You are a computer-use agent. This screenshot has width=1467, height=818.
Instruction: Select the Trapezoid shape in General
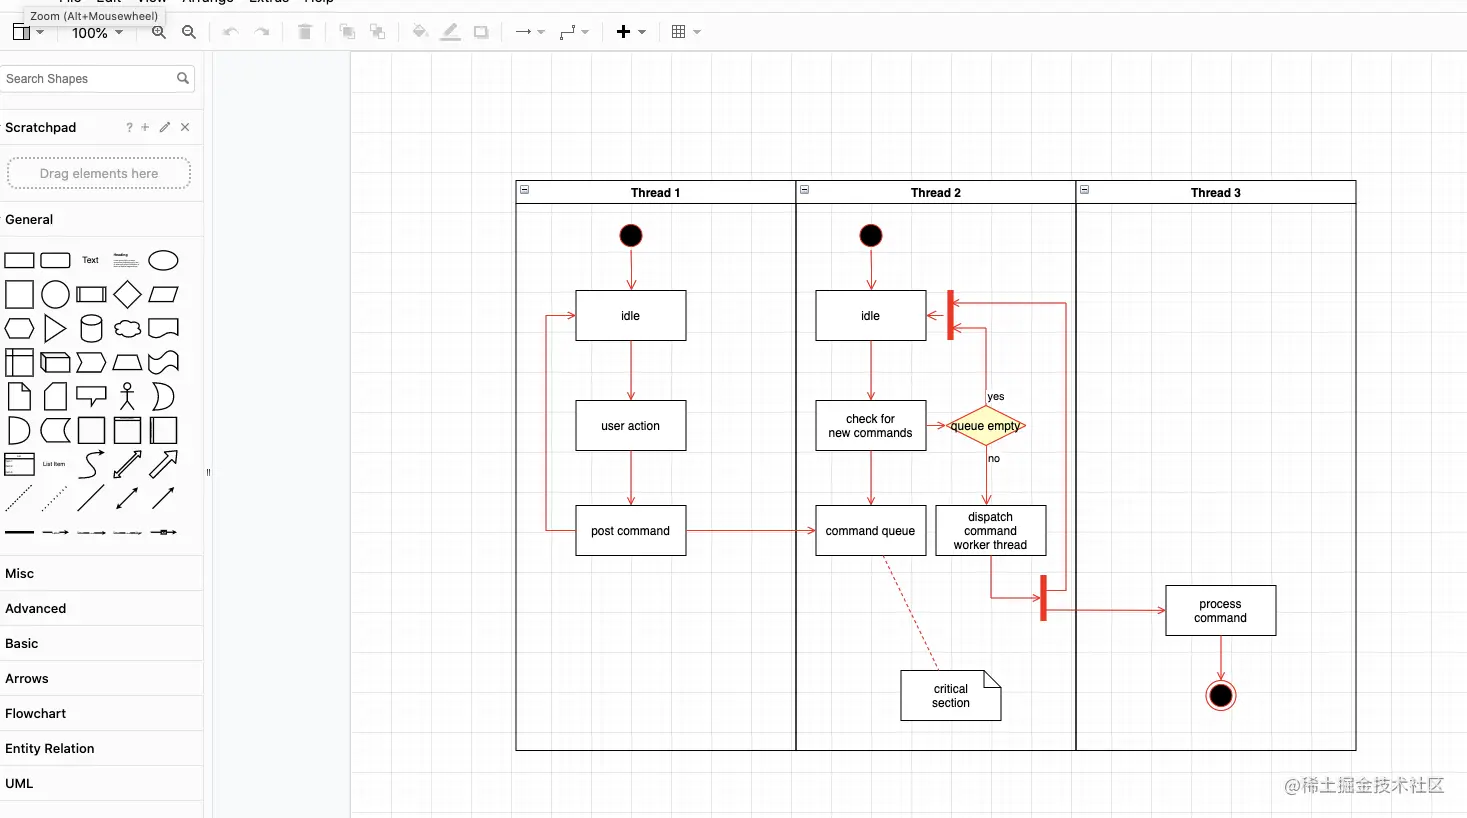click(127, 362)
